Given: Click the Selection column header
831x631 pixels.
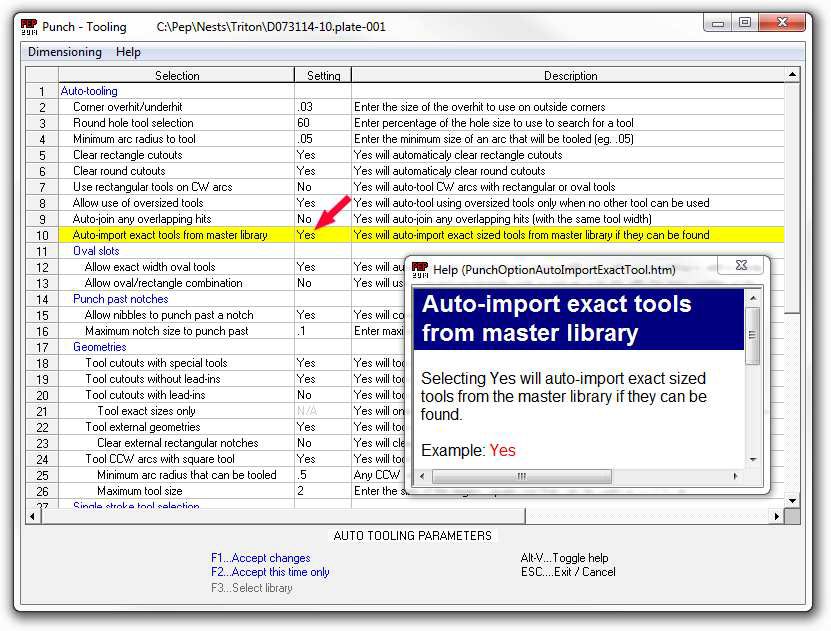Looking at the screenshot, I should (177, 75).
